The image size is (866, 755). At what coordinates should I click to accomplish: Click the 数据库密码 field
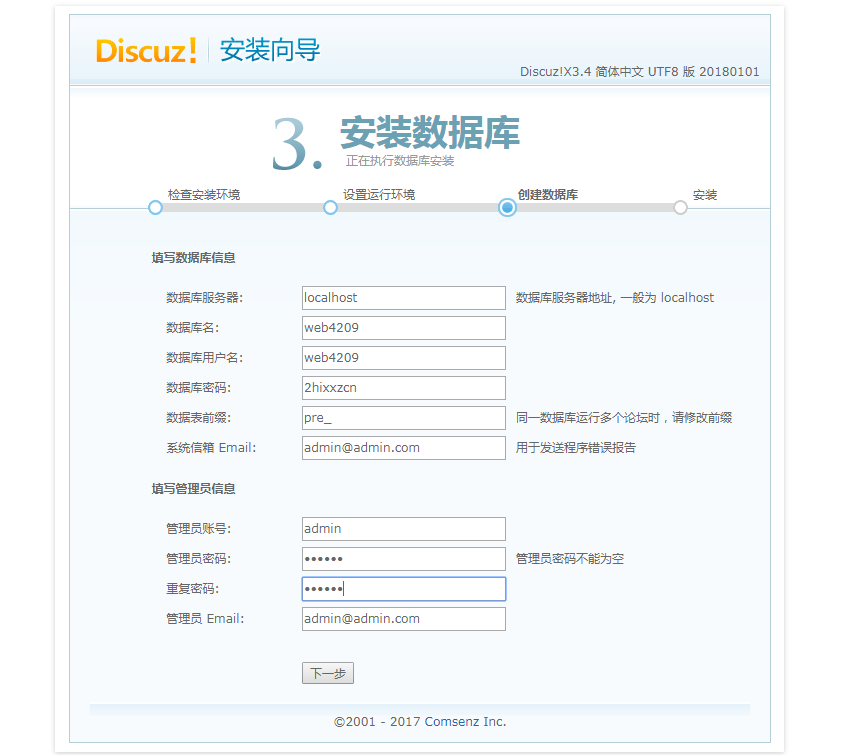point(403,388)
